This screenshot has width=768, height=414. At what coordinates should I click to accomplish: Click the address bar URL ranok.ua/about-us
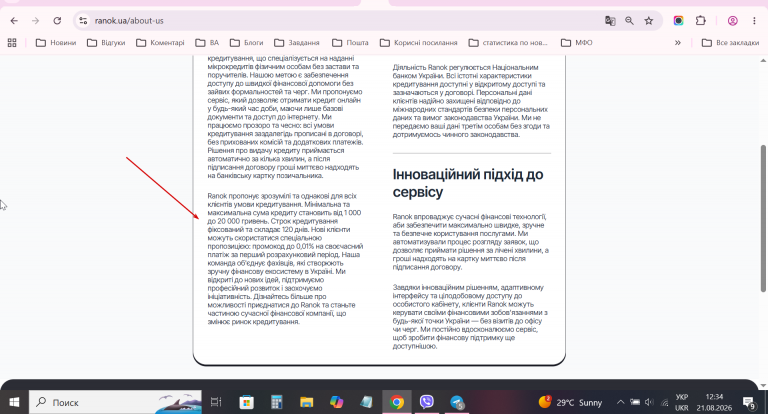pos(129,21)
